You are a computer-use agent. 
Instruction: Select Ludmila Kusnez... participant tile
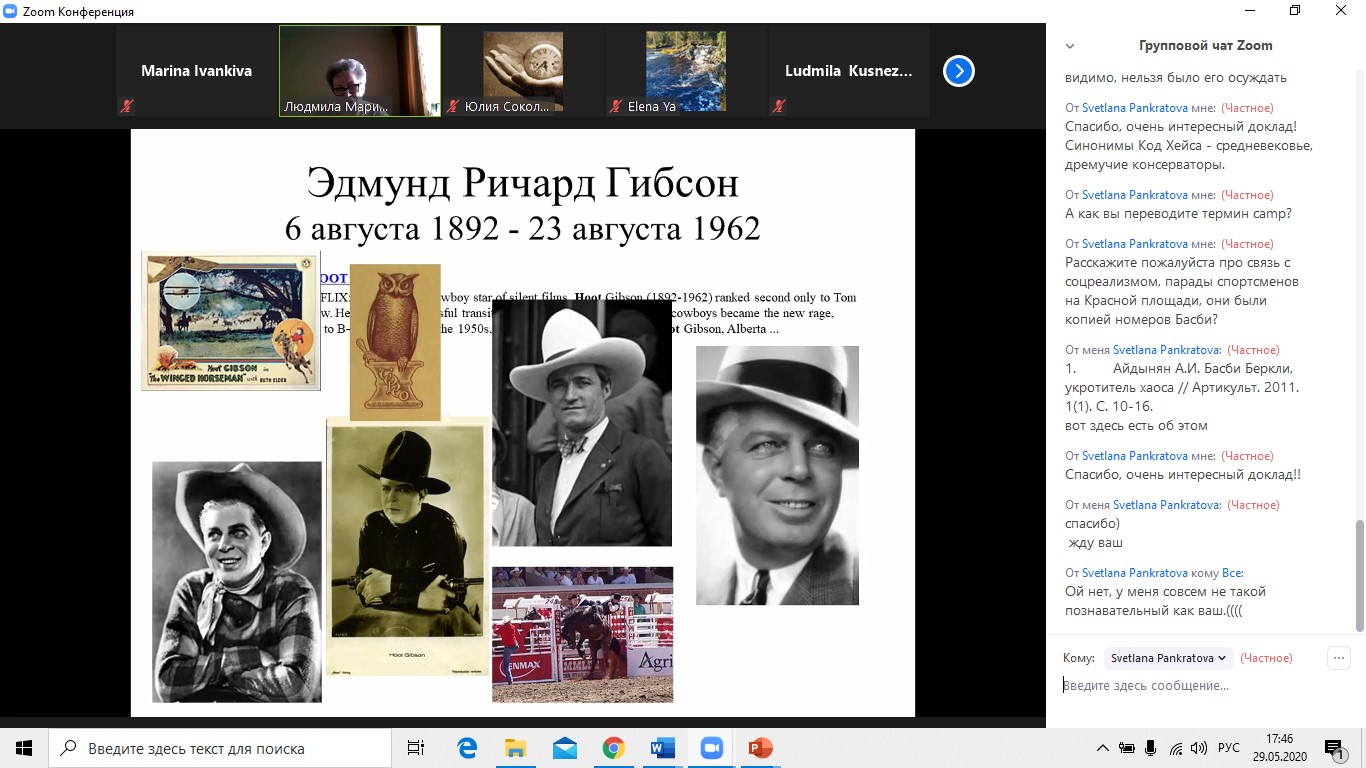click(x=848, y=71)
